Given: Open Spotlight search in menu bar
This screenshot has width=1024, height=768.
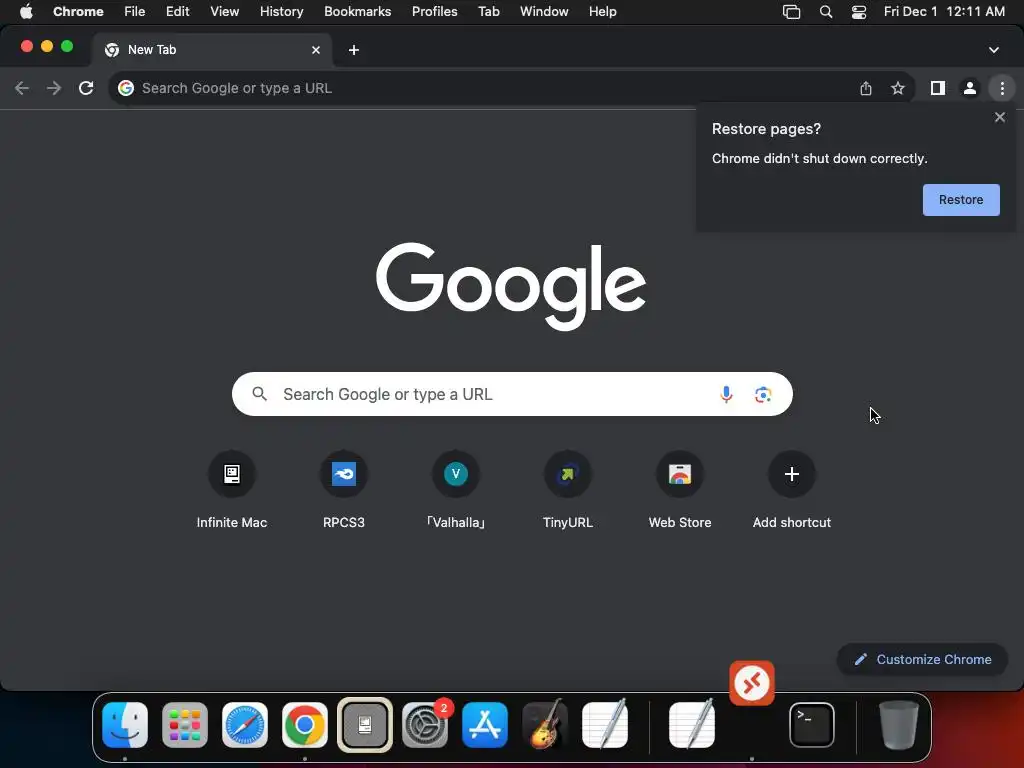Looking at the screenshot, I should [x=825, y=12].
